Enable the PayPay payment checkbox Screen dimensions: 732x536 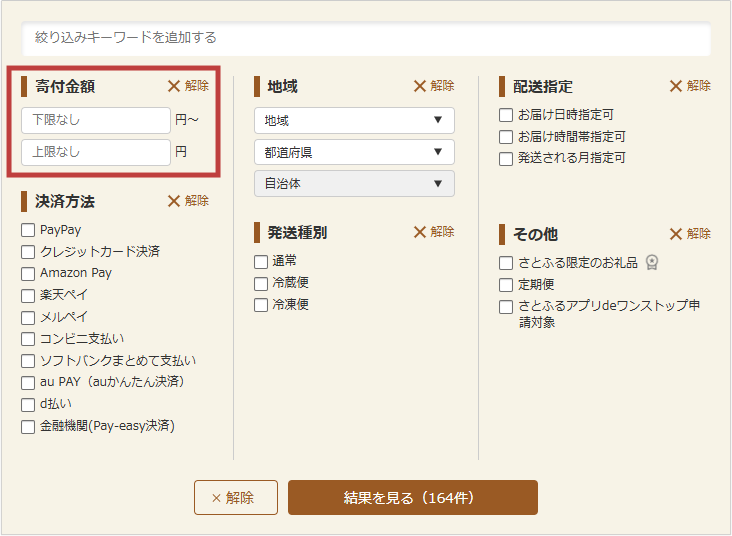28,230
